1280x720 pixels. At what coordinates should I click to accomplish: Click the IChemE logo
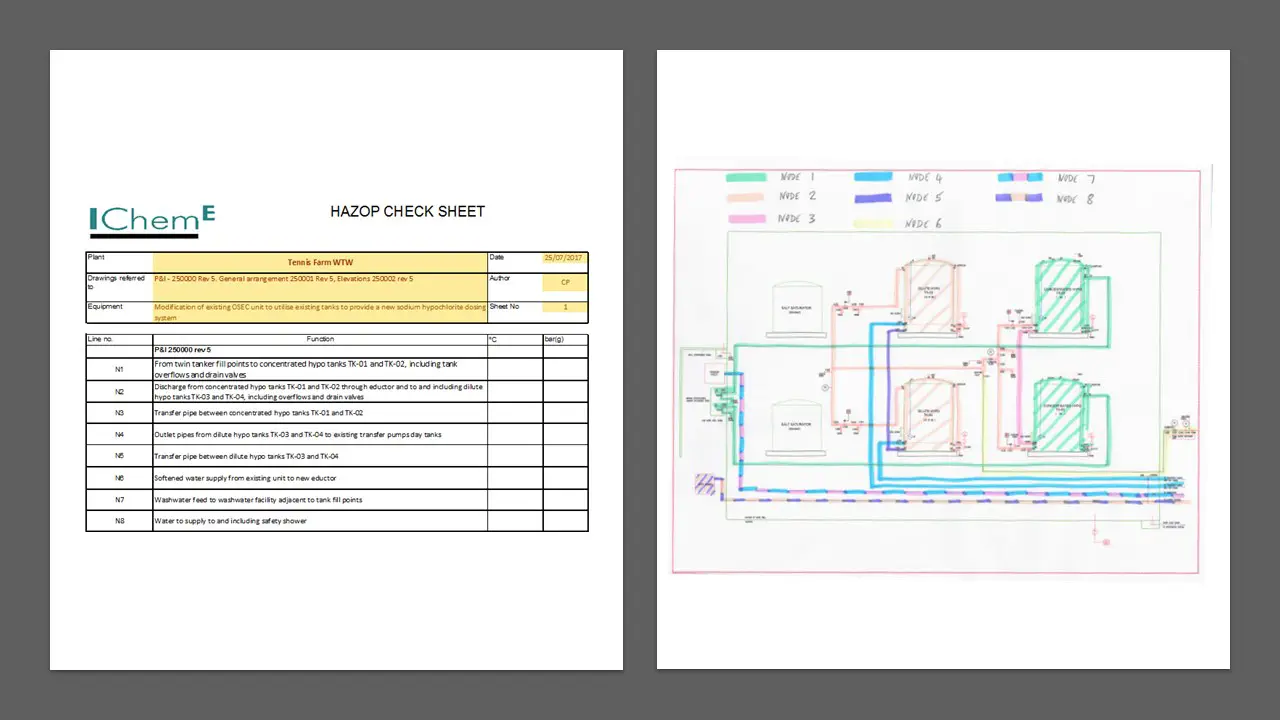[152, 221]
